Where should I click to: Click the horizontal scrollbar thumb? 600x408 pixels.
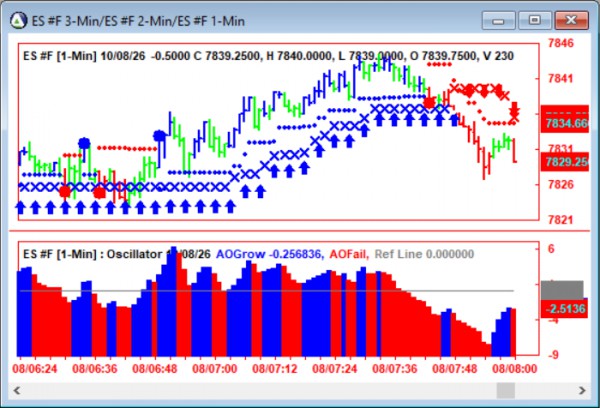[505, 390]
